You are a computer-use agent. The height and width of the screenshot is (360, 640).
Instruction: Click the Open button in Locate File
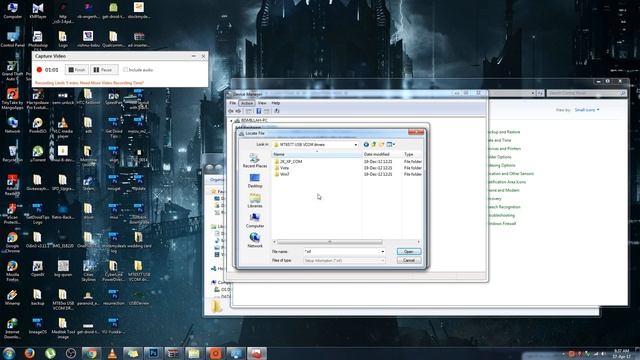point(409,251)
